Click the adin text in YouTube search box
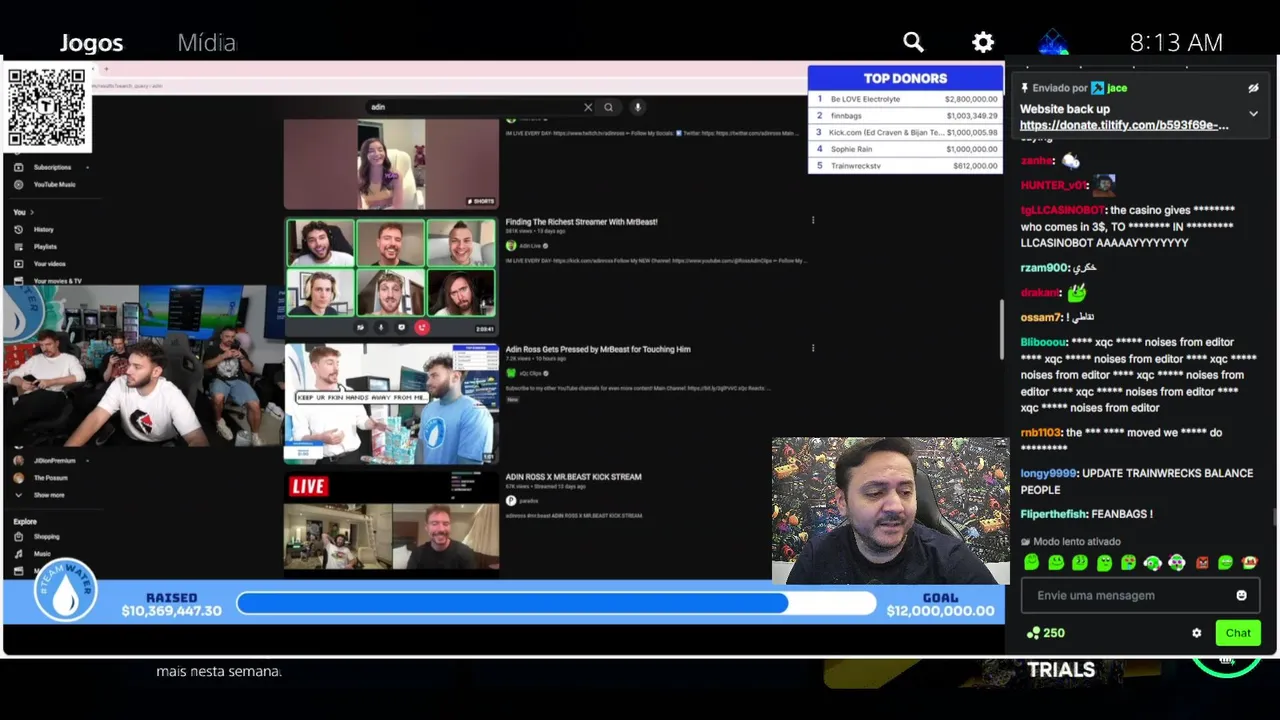This screenshot has height=720, width=1280. (x=378, y=107)
